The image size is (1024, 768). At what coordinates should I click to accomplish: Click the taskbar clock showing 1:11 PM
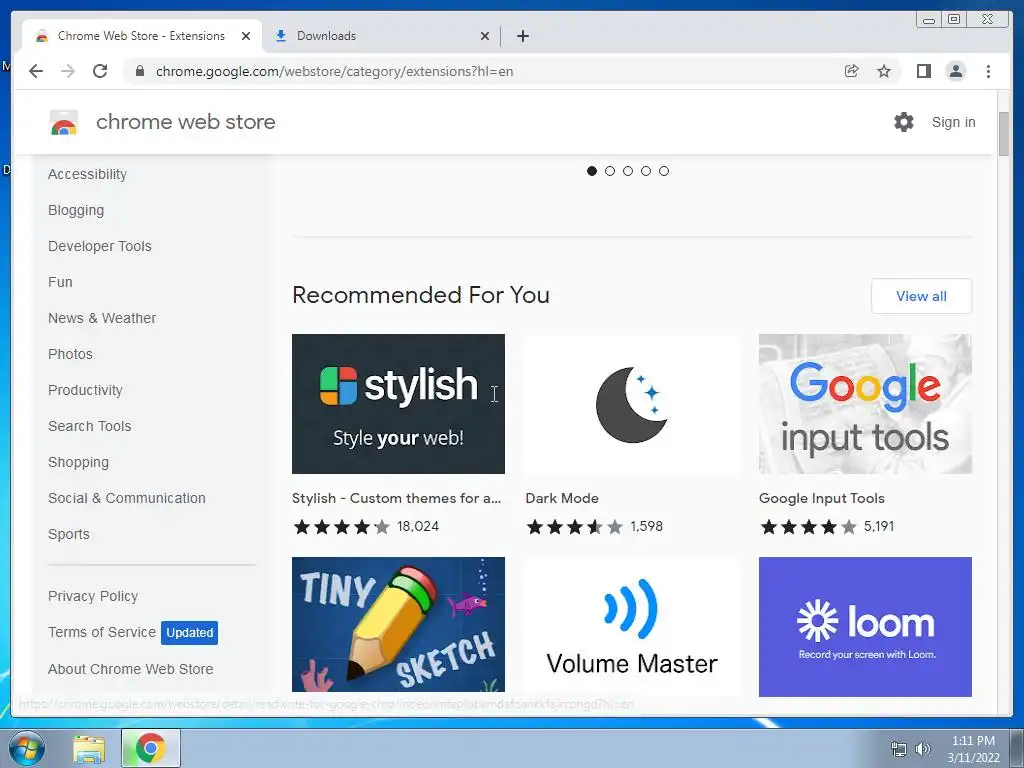coord(973,749)
